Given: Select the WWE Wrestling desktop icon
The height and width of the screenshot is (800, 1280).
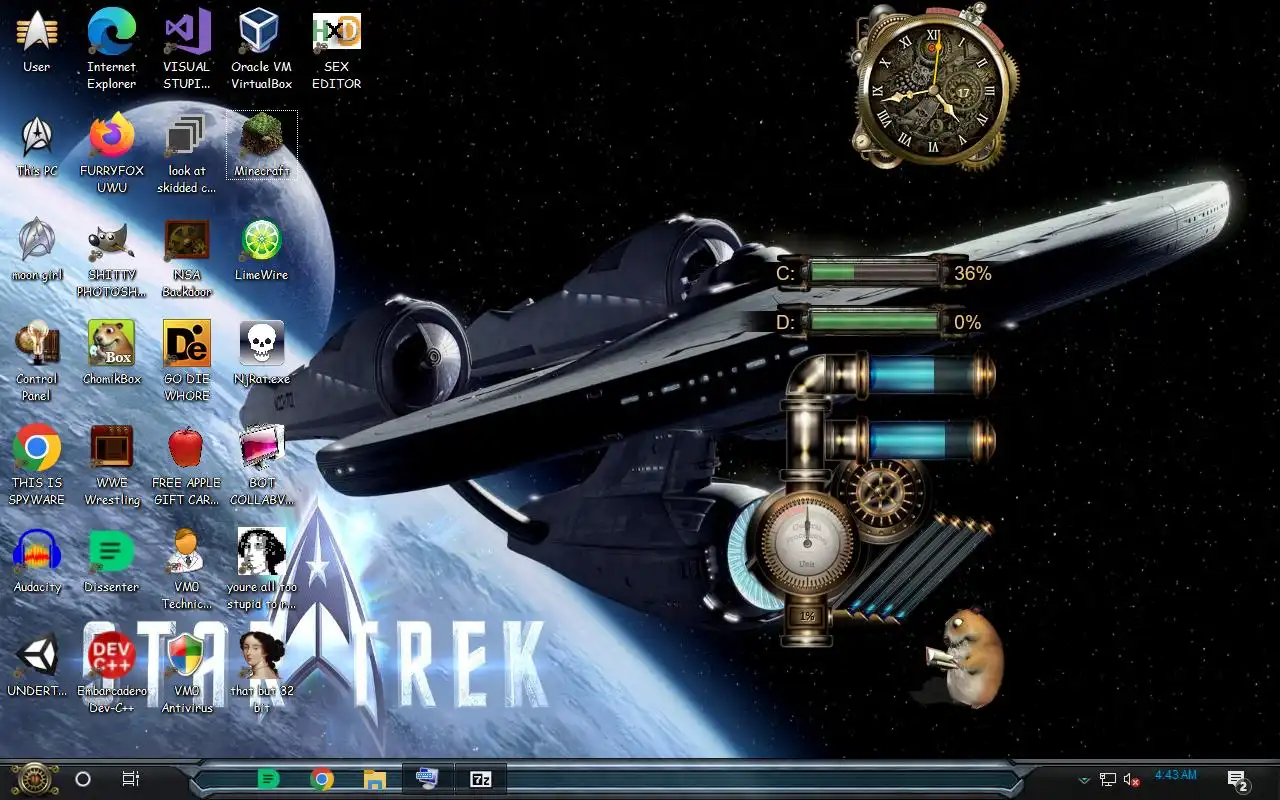Looking at the screenshot, I should 111,464.
